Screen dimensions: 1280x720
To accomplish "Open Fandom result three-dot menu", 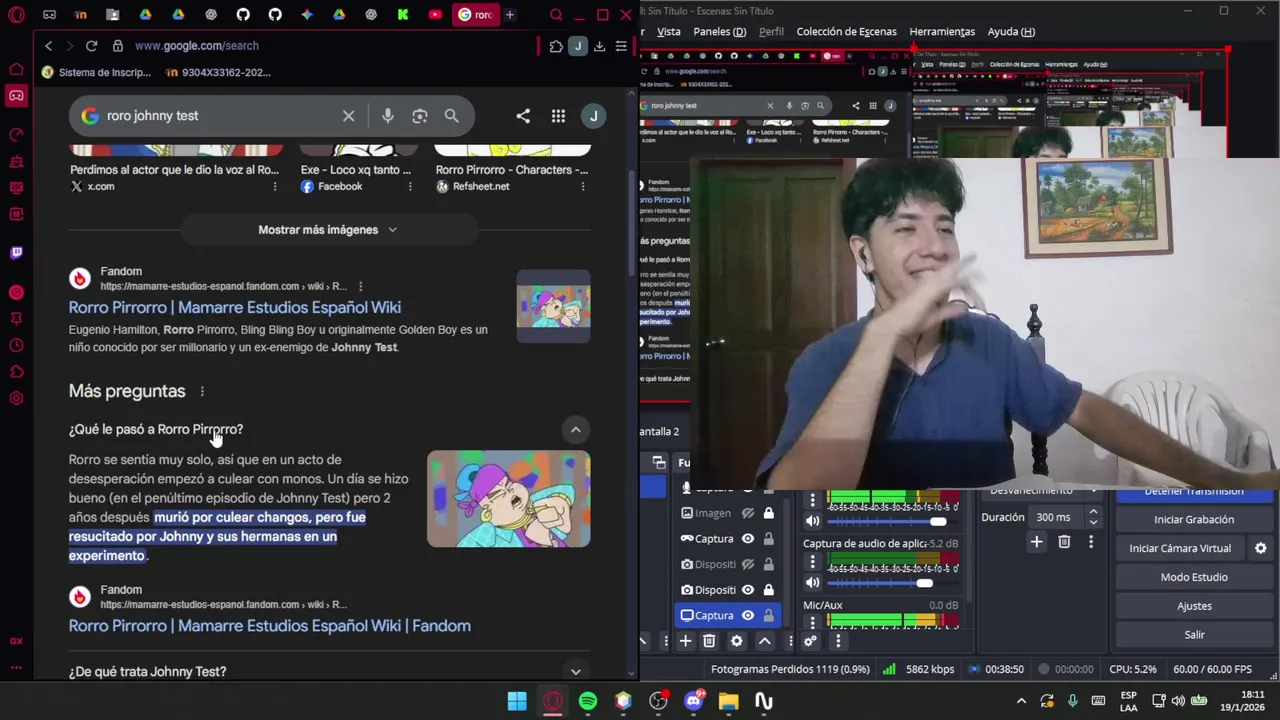I will [x=360, y=287].
